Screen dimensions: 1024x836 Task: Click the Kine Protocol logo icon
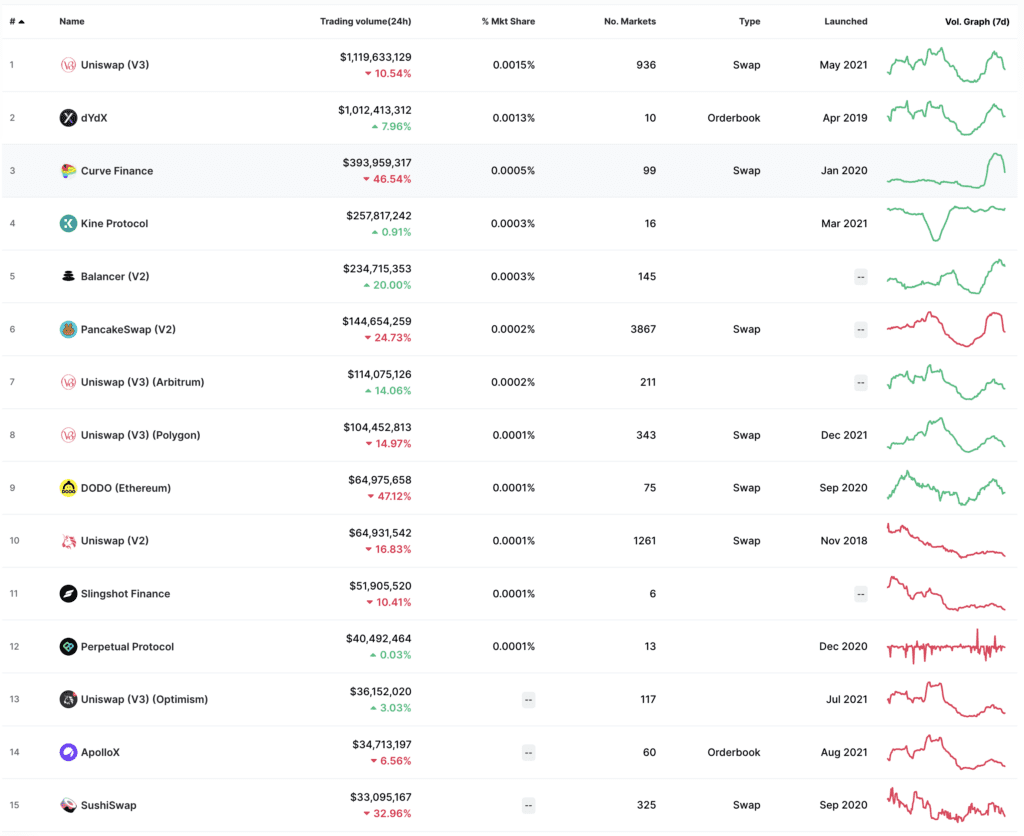68,223
